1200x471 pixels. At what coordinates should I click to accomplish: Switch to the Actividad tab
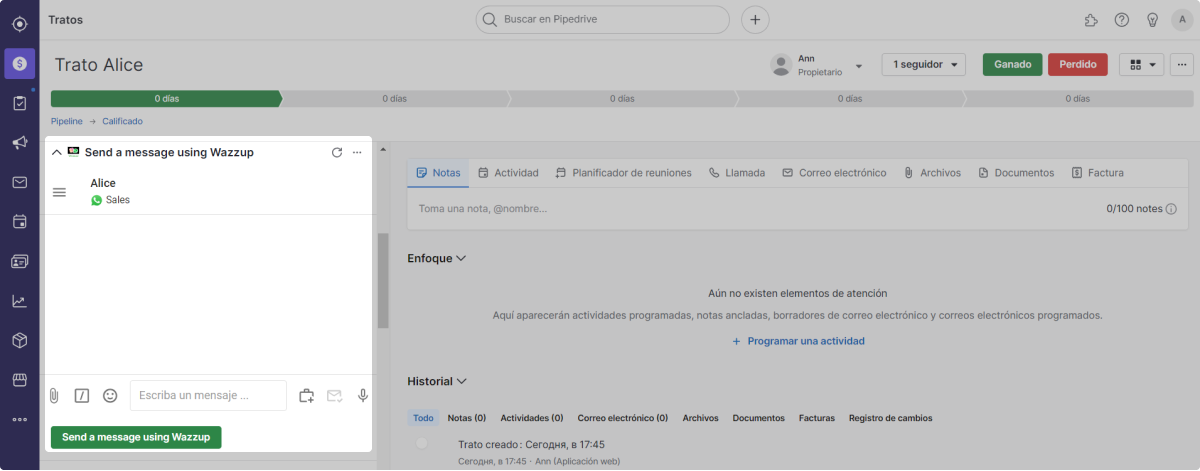click(x=508, y=173)
